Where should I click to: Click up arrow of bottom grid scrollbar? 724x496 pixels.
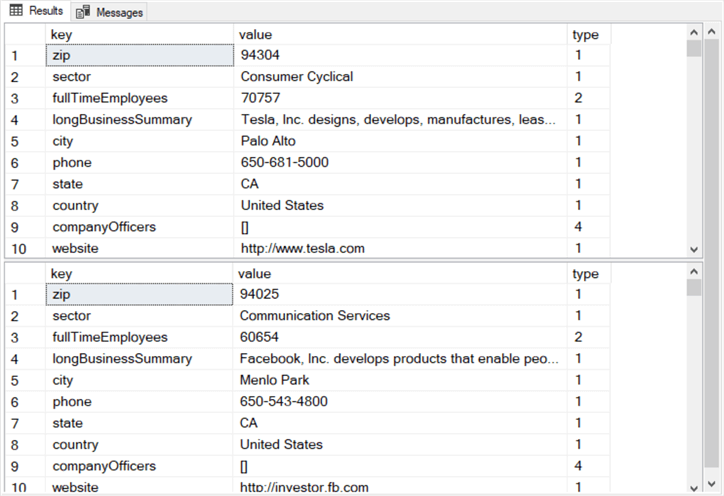694,272
